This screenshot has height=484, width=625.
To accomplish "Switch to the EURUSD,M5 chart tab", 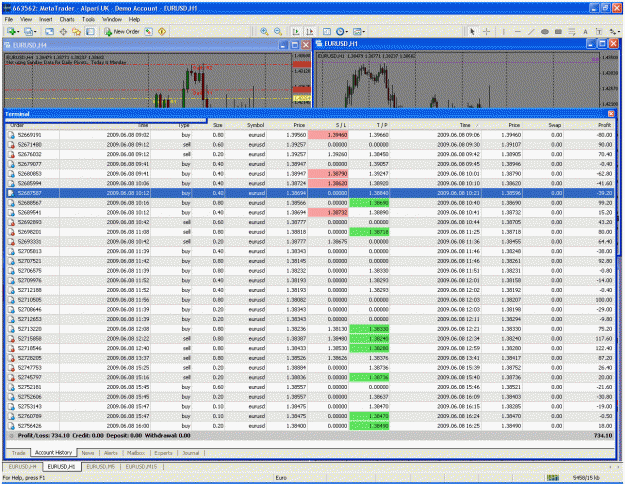I will [x=100, y=466].
